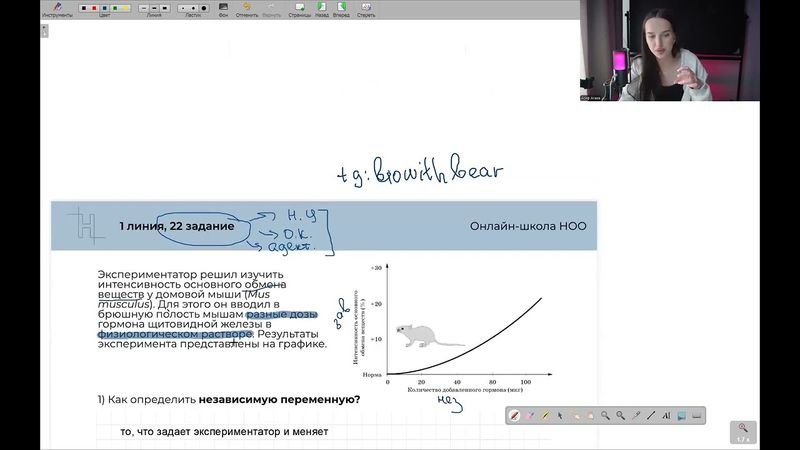Click the mouse metabolism graph image
The width and height of the screenshot is (800, 450).
[452, 329]
